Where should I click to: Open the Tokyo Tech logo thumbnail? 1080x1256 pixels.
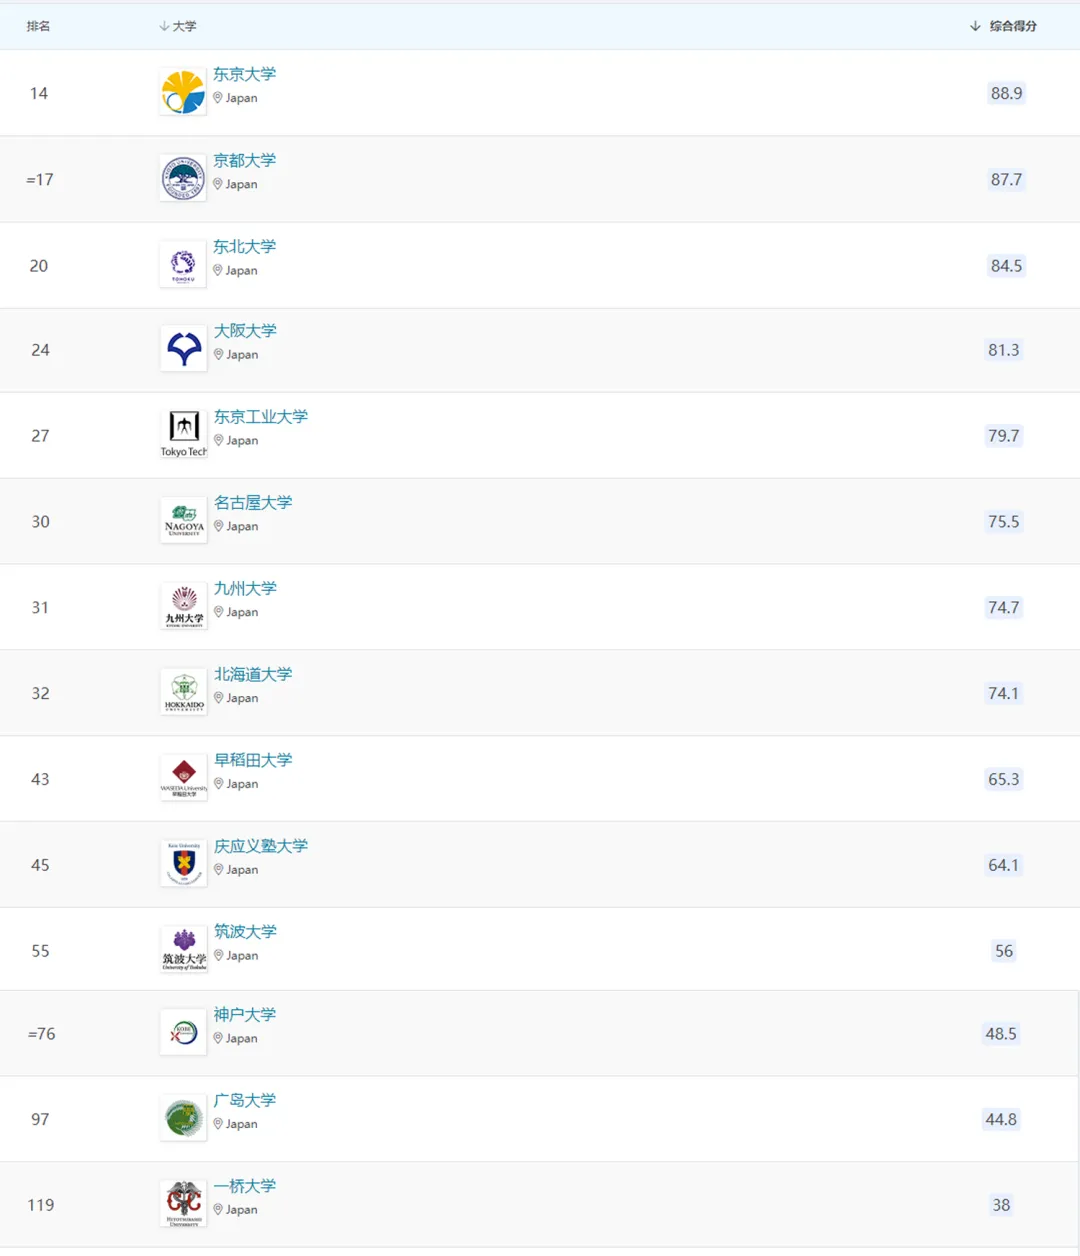pos(184,435)
